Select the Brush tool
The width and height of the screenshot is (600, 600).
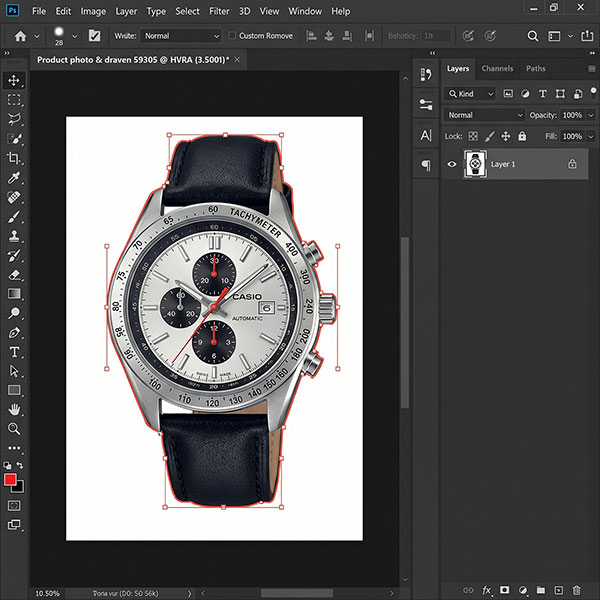14,217
